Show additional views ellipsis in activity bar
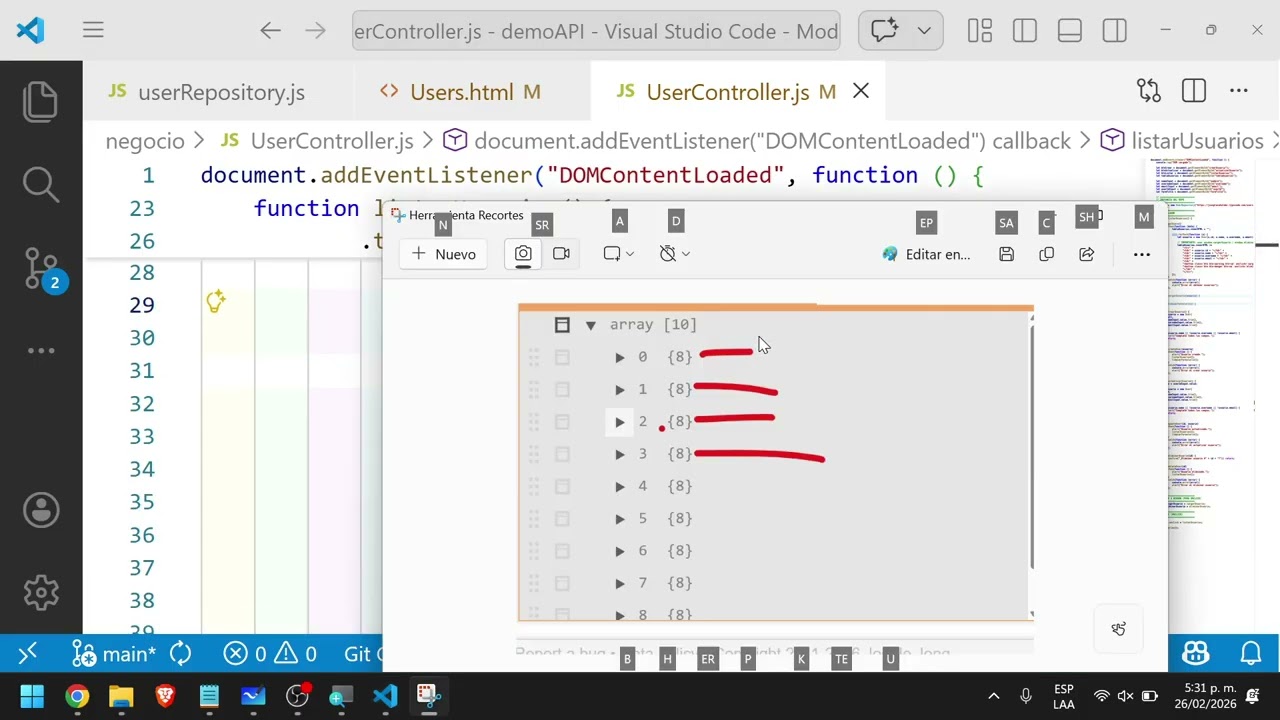1280x720 pixels. pyautogui.click(x=41, y=350)
